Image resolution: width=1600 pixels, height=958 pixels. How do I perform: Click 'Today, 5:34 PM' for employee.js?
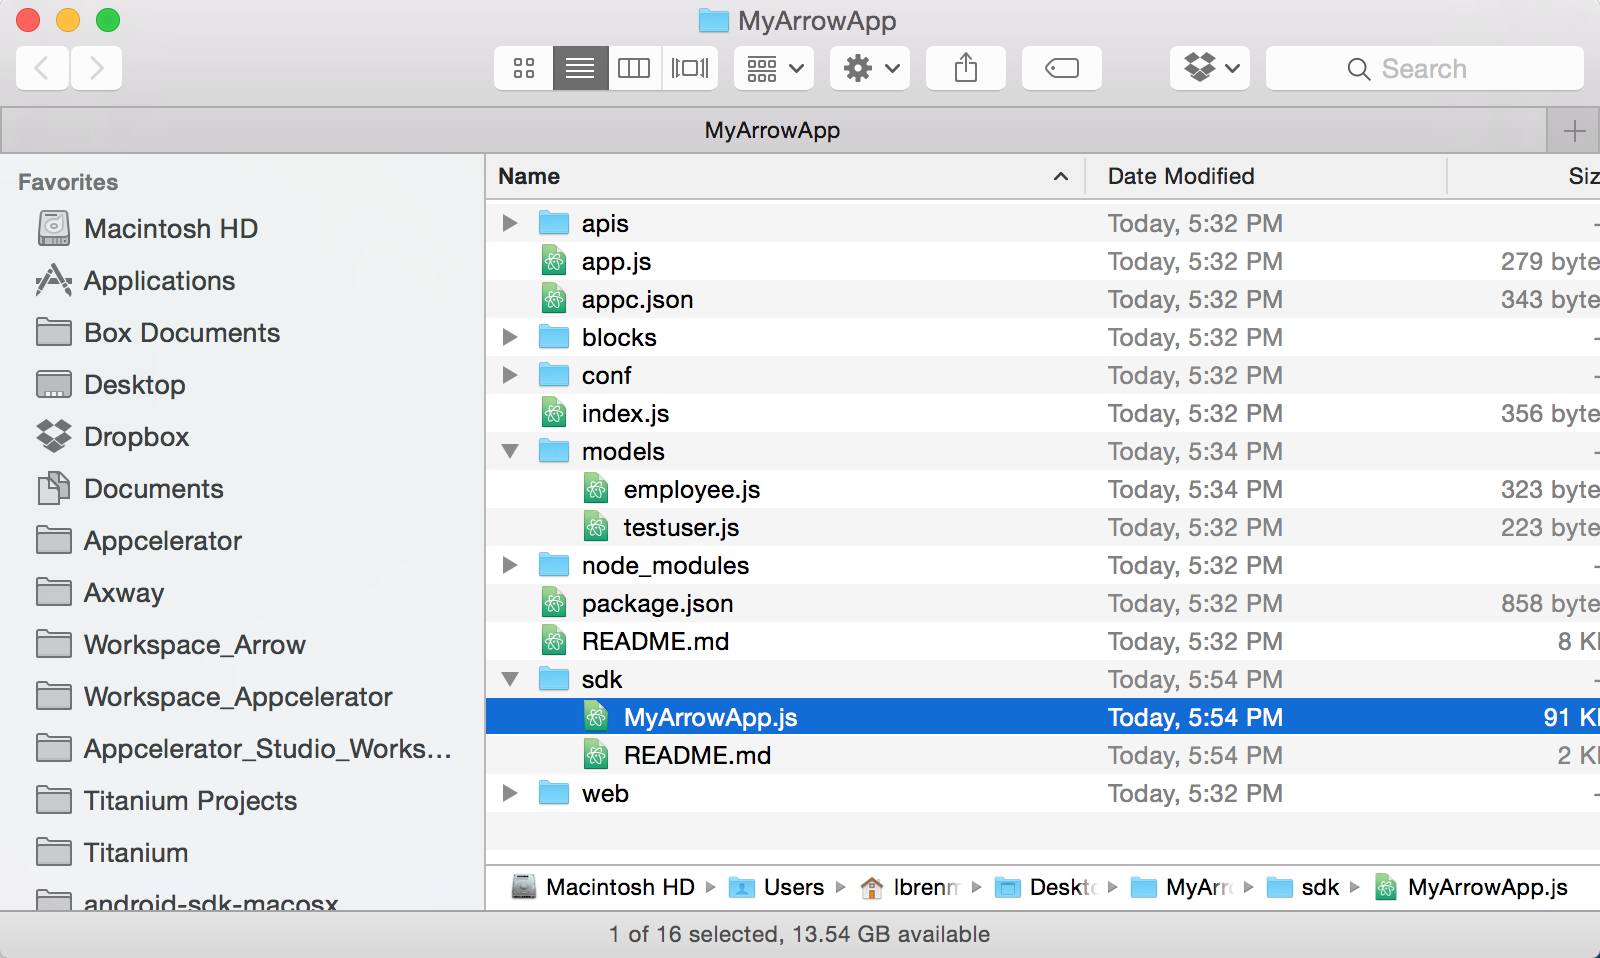point(1195,489)
